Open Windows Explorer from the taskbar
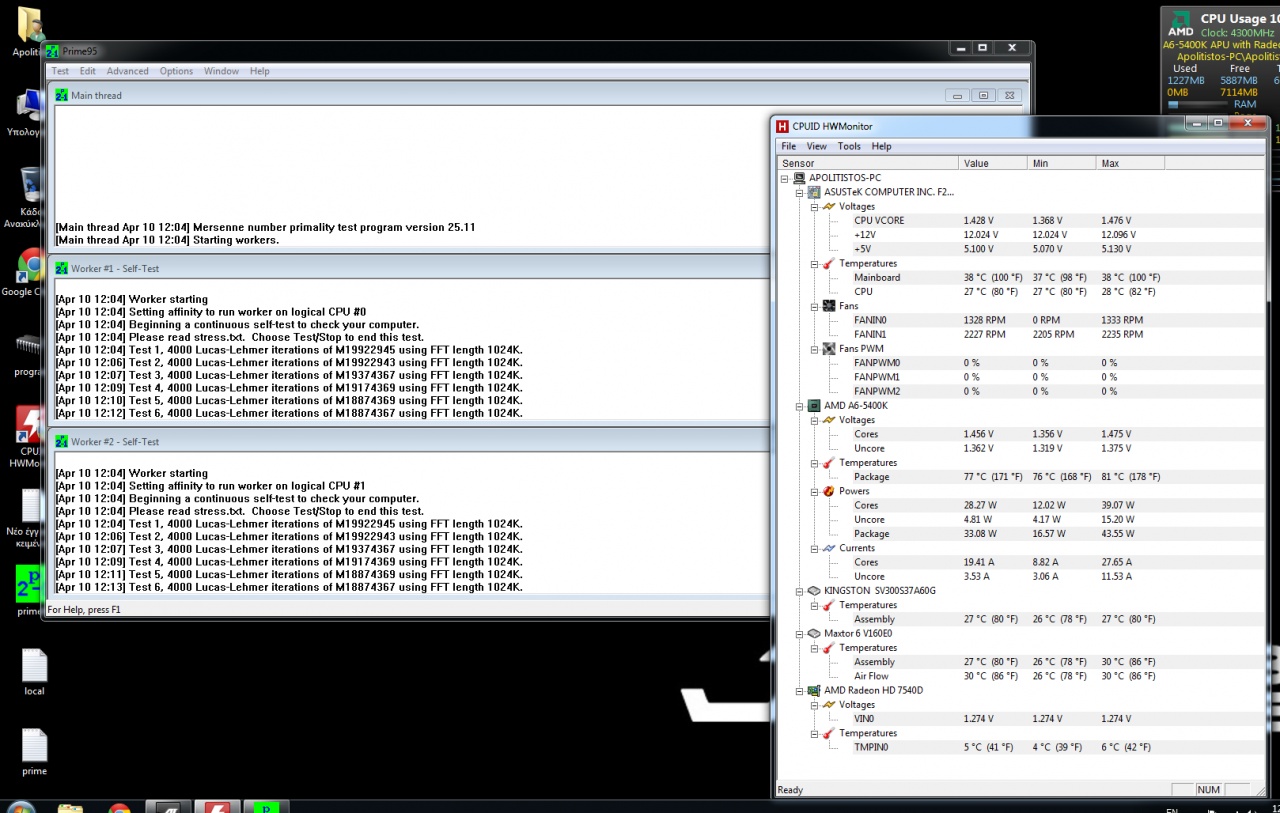The height and width of the screenshot is (813, 1280). 70,807
